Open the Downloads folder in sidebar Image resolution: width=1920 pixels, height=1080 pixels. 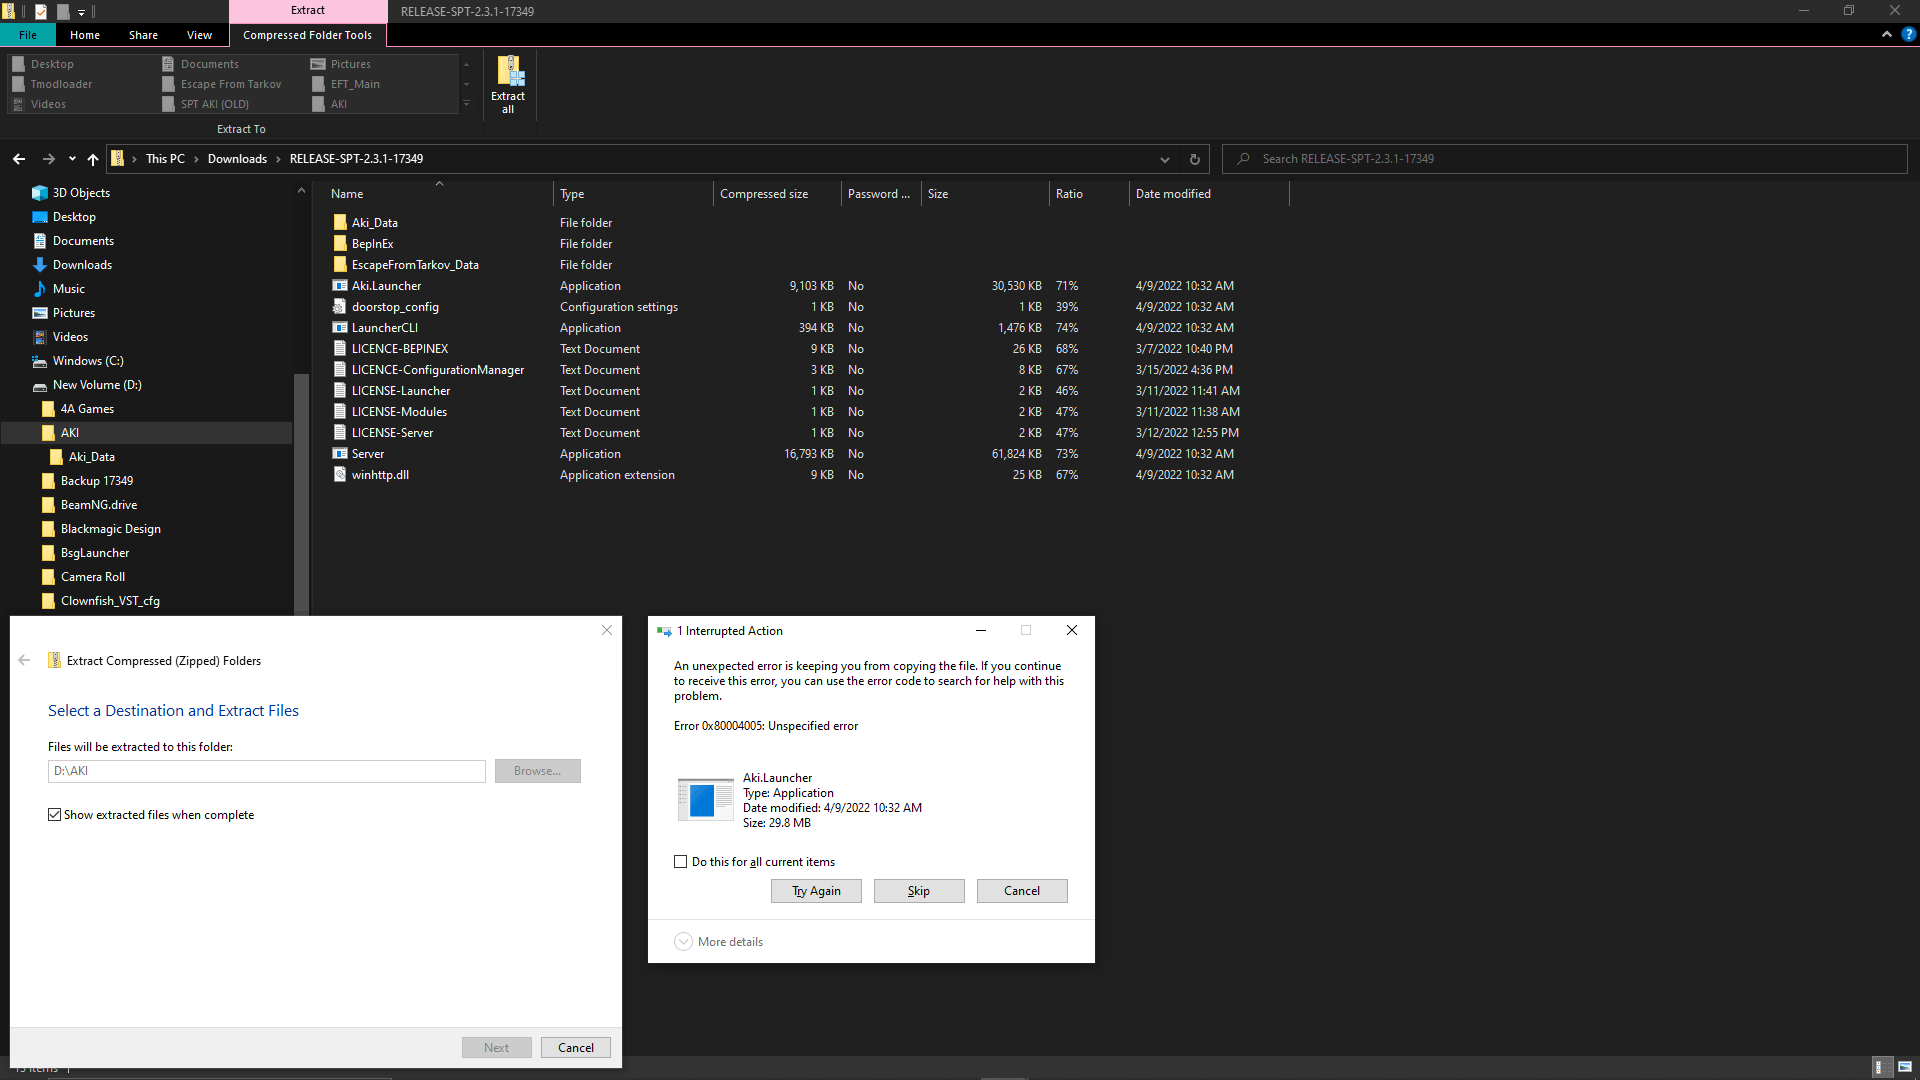point(82,265)
